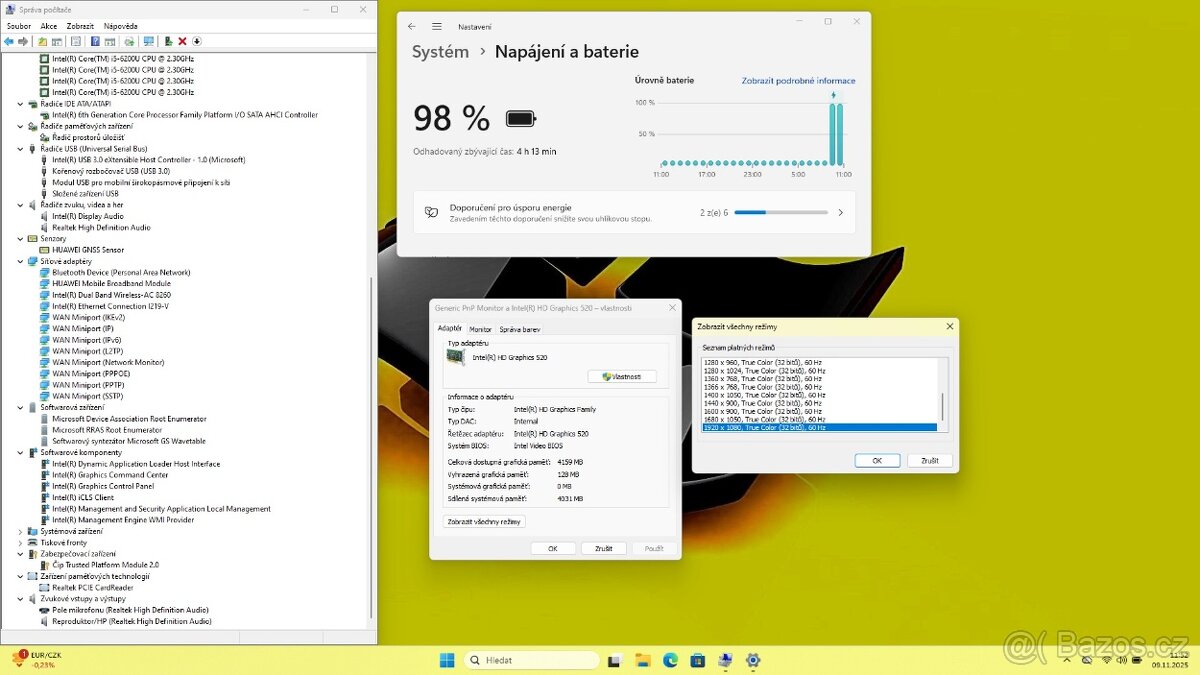The height and width of the screenshot is (675, 1200).
Task: Open the Akce menu in Device Manager
Action: click(47, 25)
